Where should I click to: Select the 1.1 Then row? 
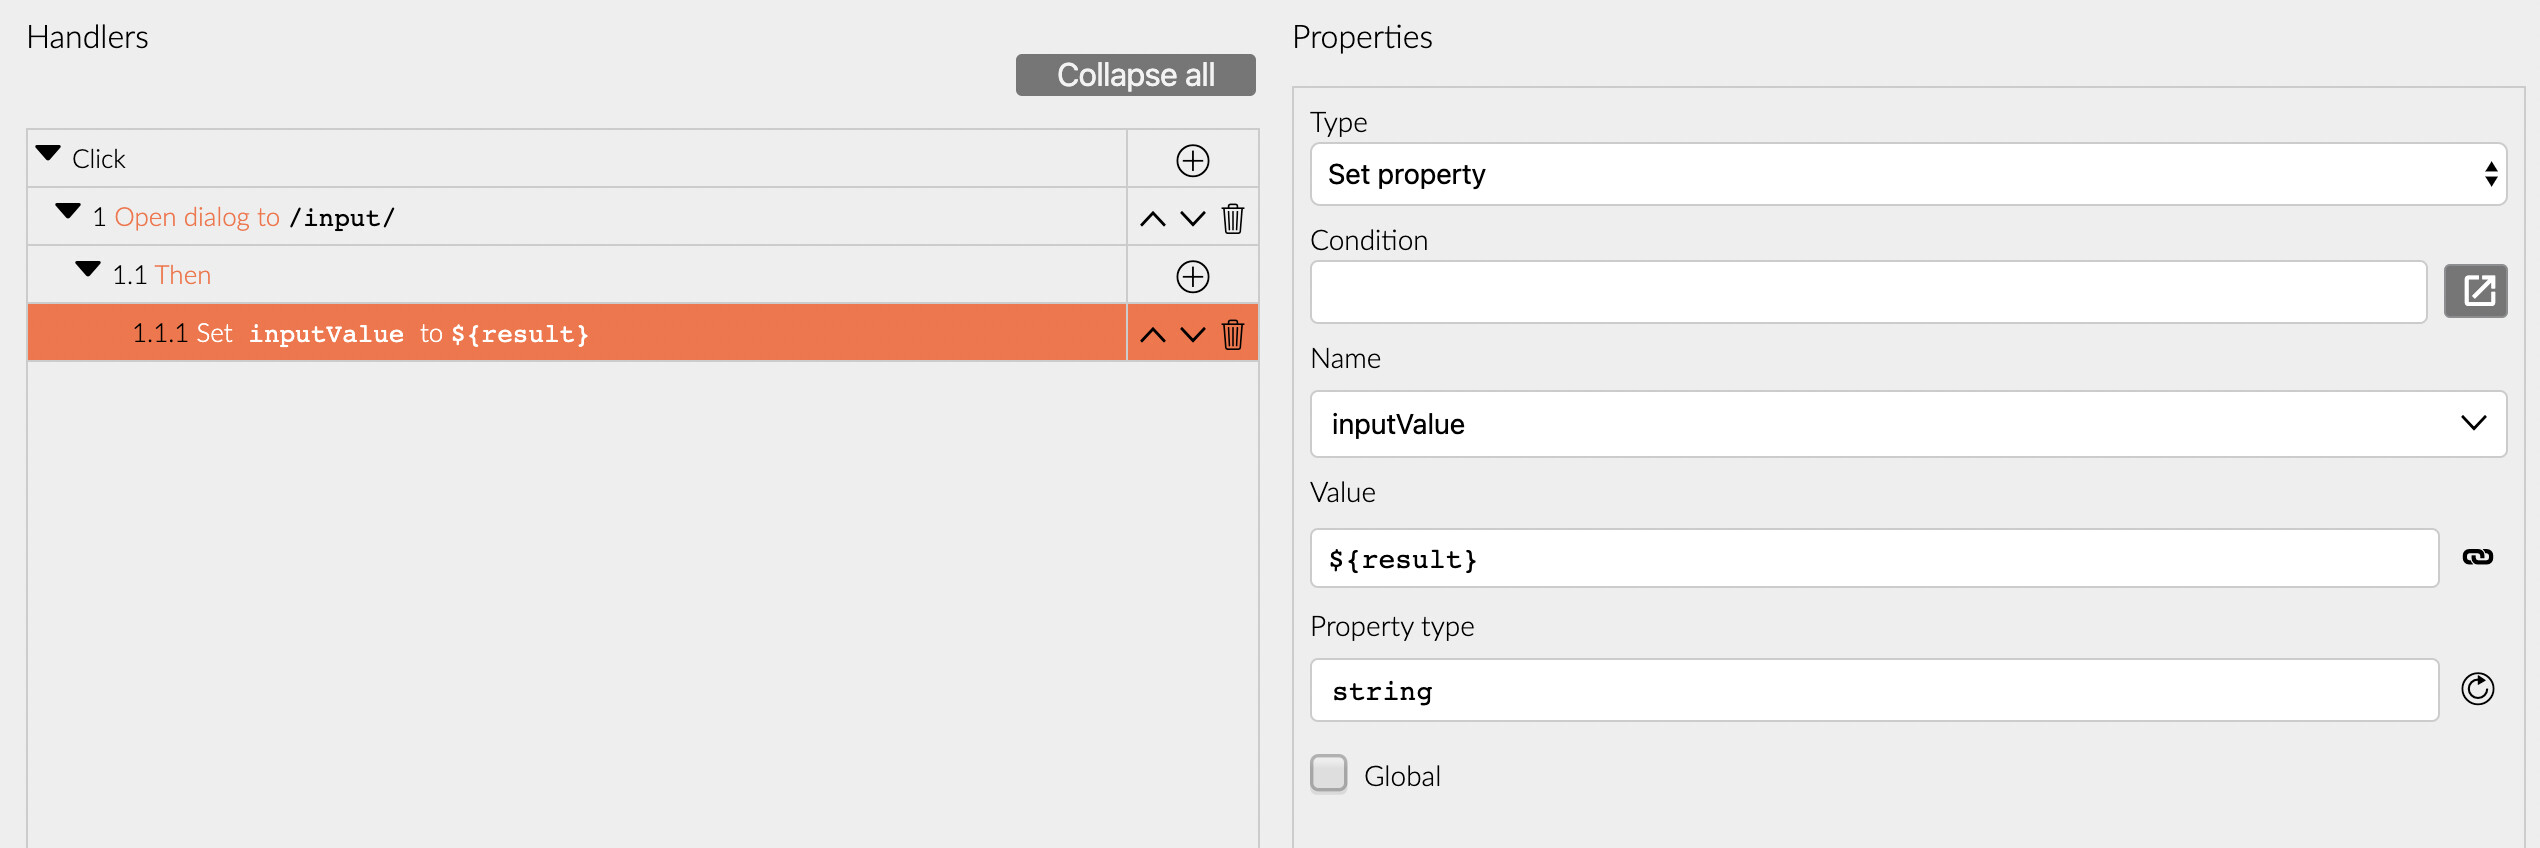pos(577,275)
